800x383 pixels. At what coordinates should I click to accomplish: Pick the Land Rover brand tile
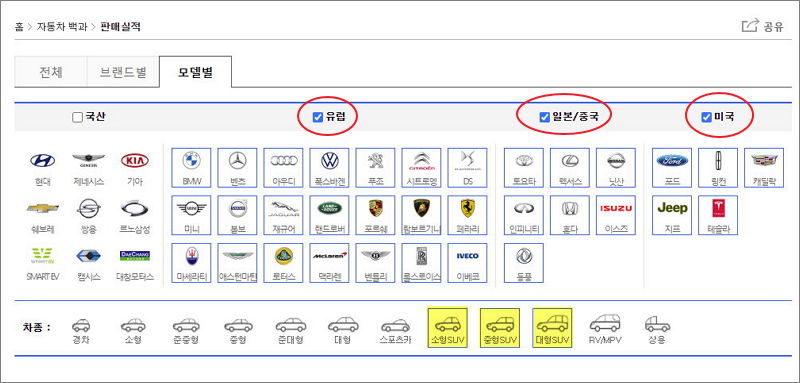pos(330,215)
